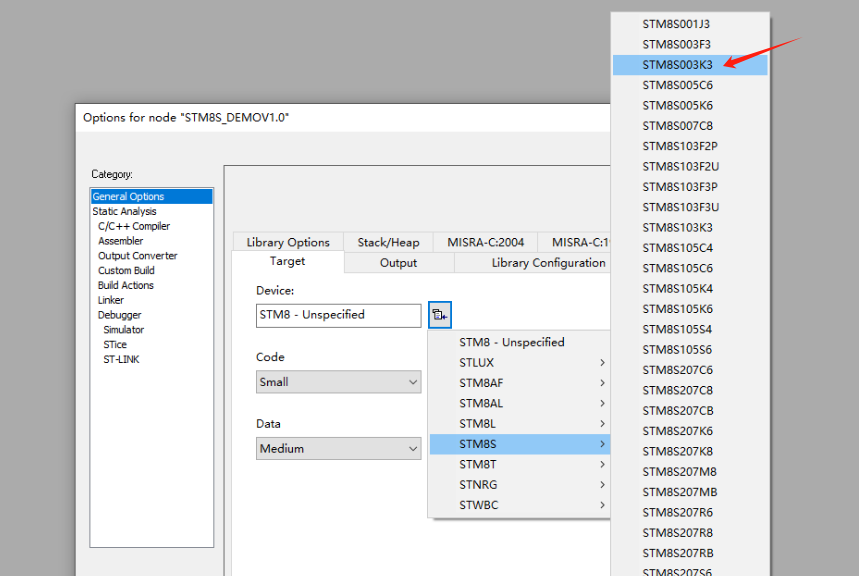Choose device STM8S105K6

click(x=690, y=309)
